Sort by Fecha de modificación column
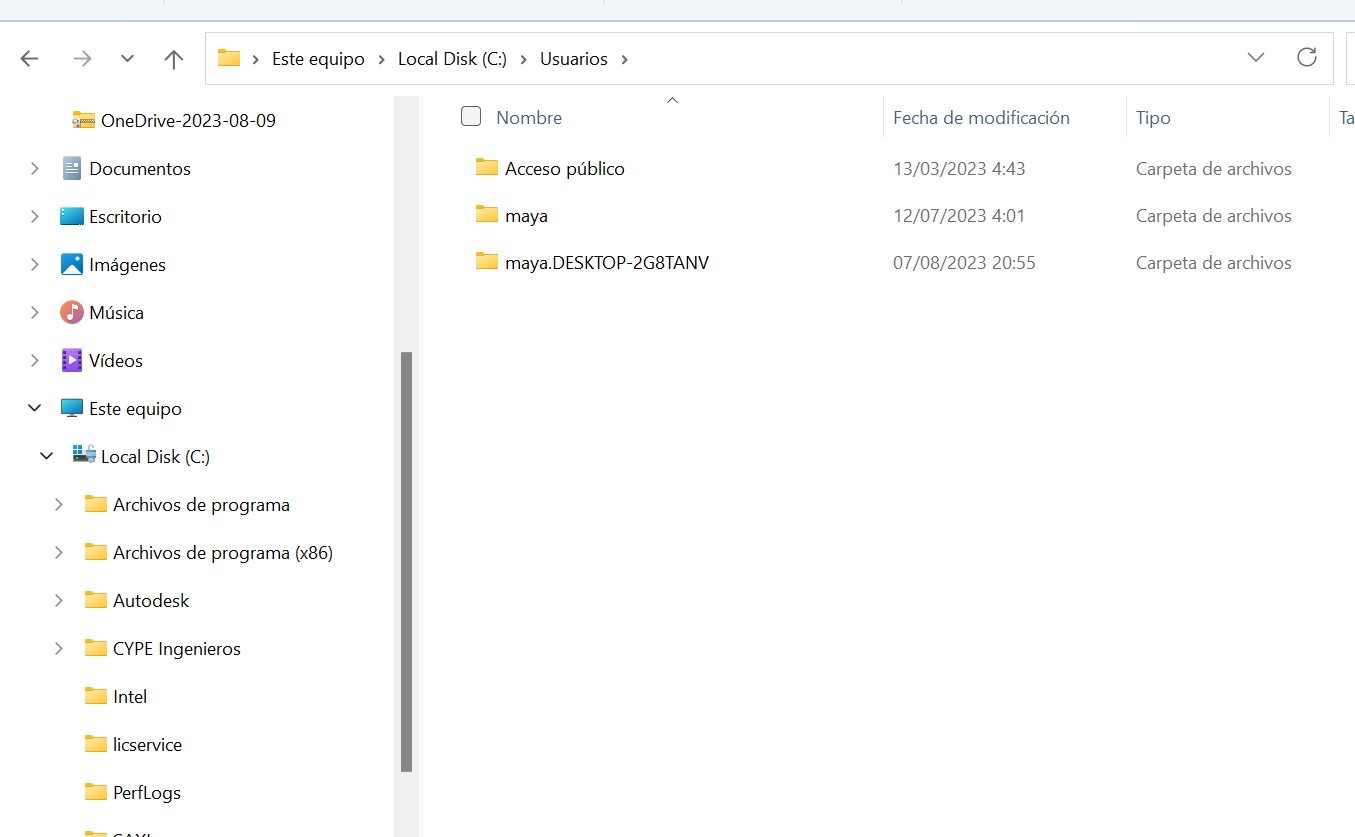The height and width of the screenshot is (837, 1355). 981,118
